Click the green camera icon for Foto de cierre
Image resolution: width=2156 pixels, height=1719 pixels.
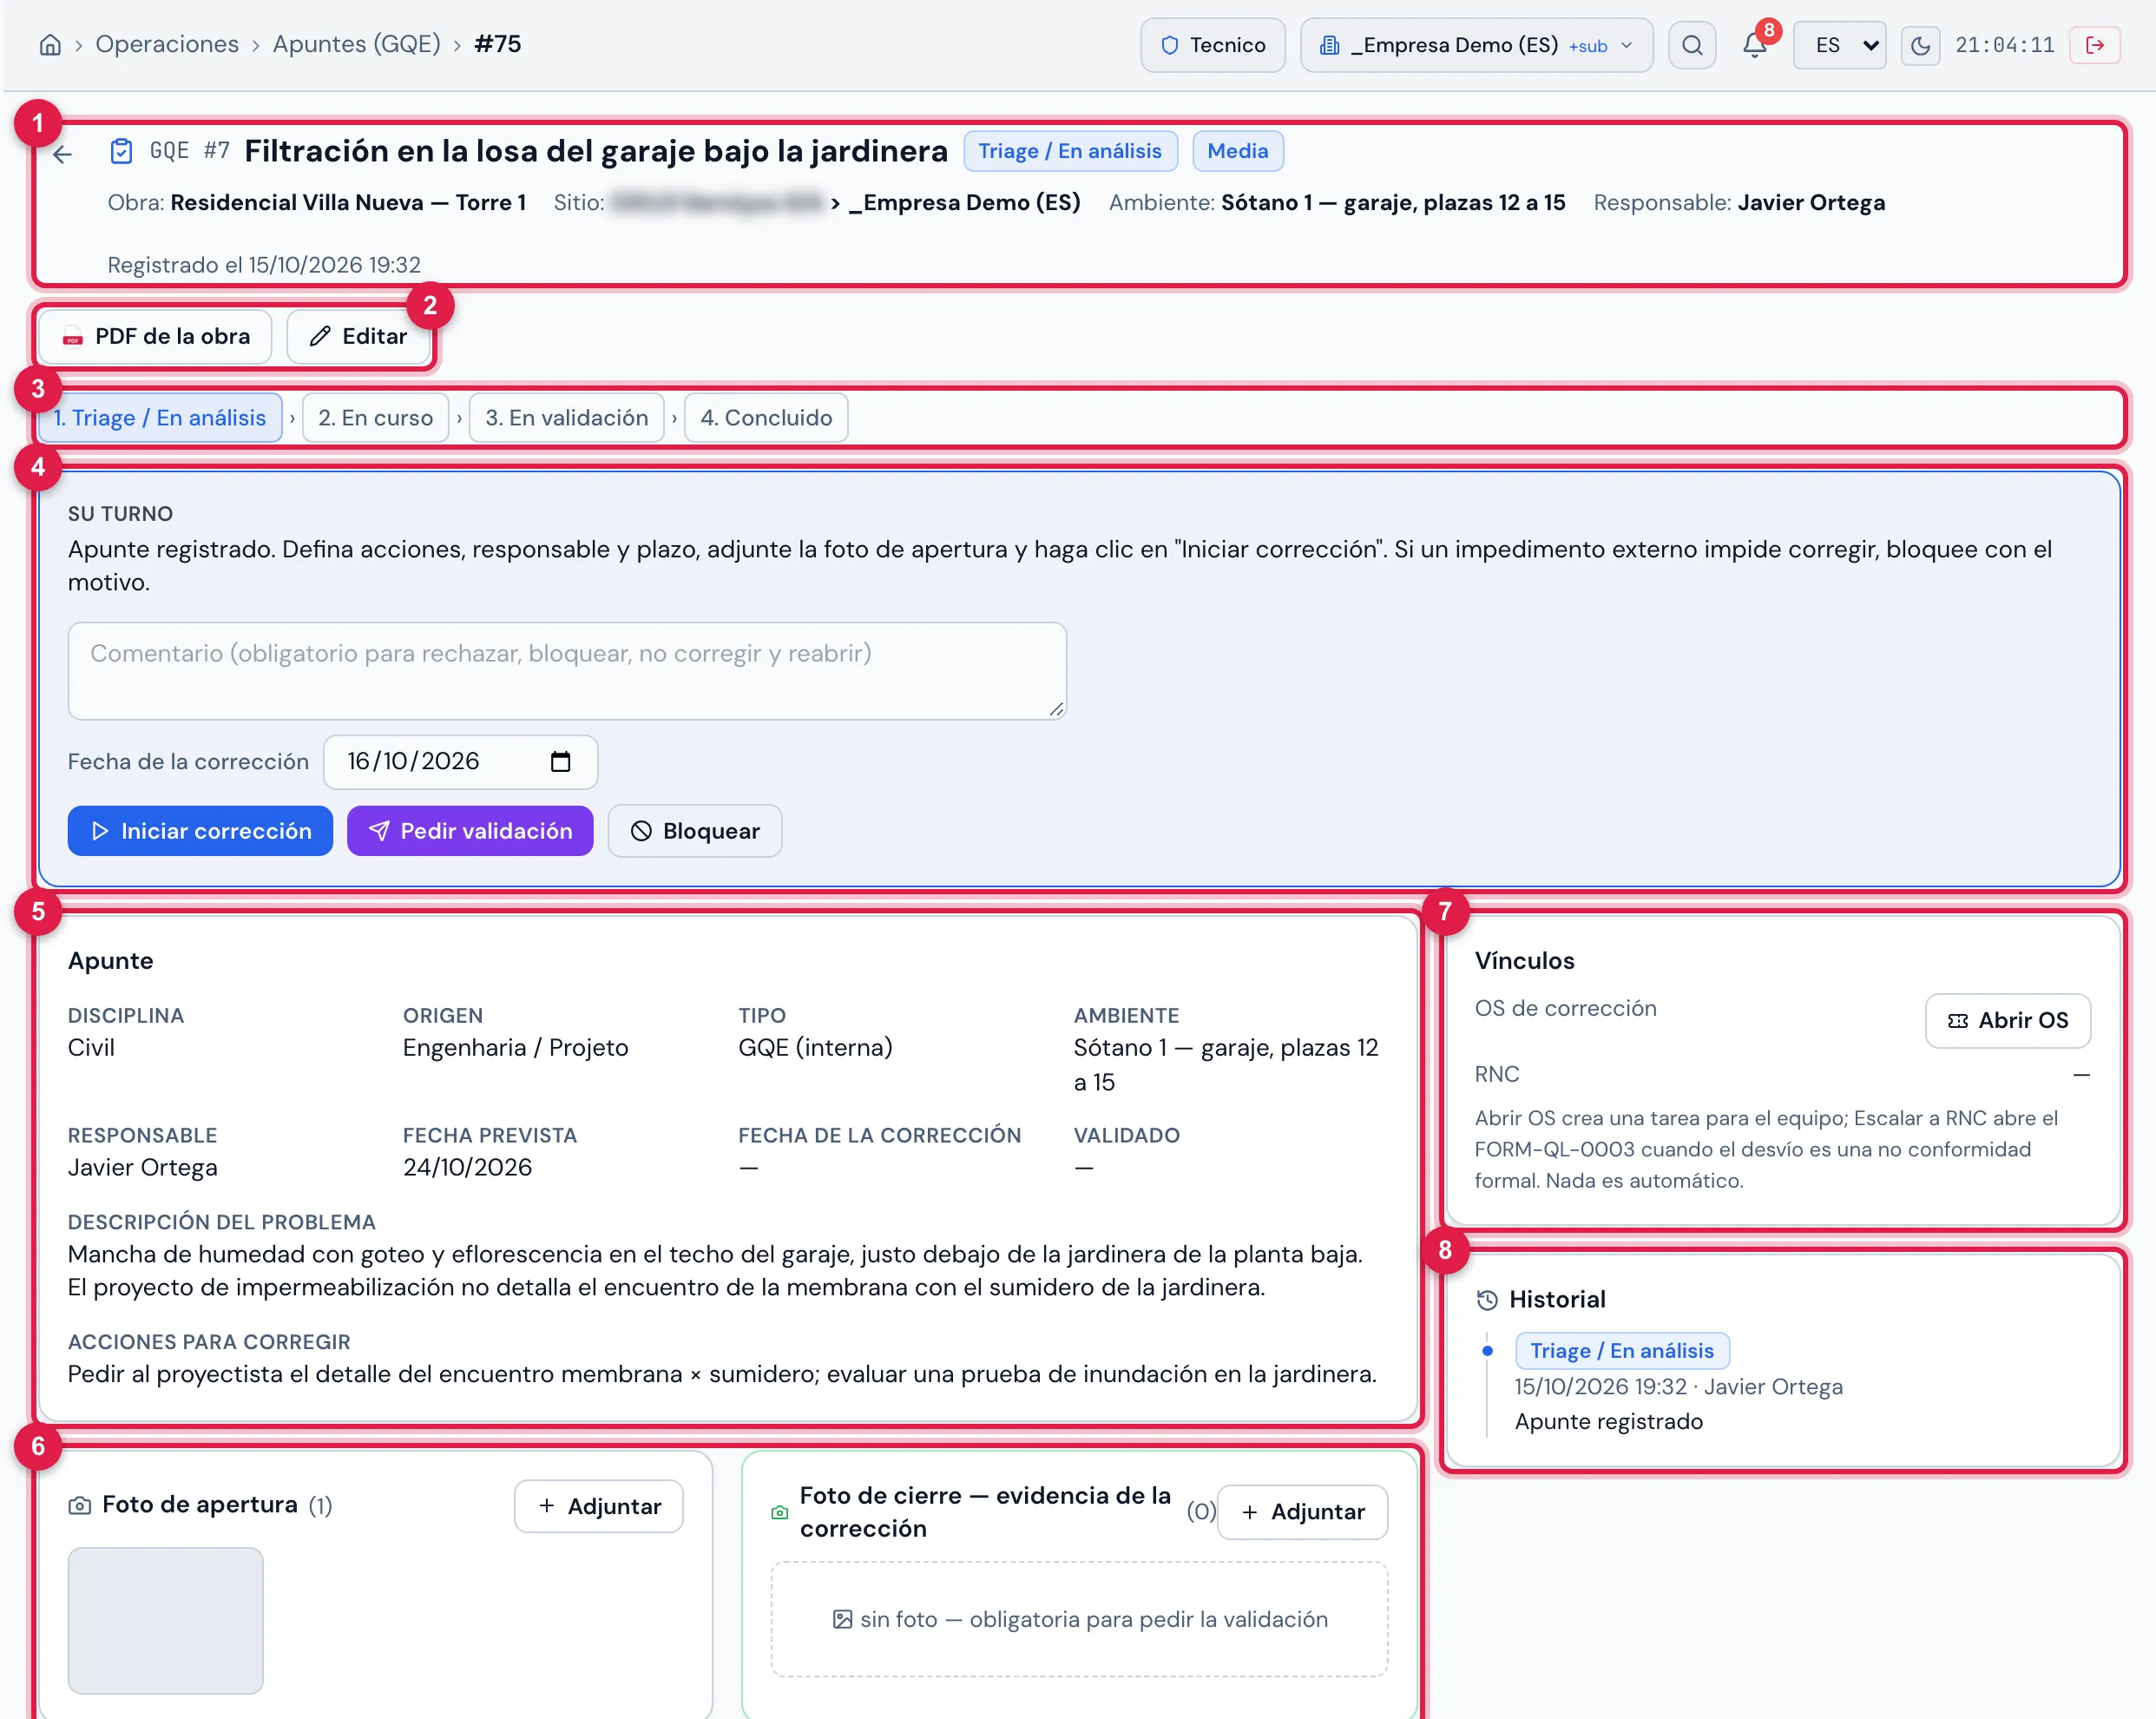780,1512
